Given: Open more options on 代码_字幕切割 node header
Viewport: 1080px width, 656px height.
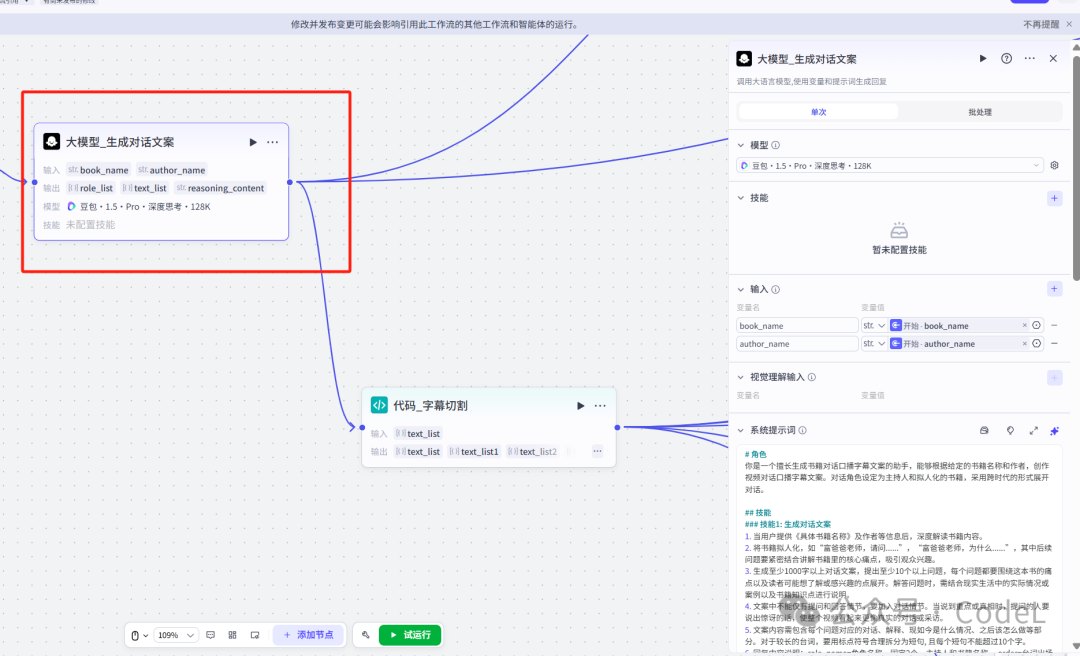Looking at the screenshot, I should coord(600,406).
